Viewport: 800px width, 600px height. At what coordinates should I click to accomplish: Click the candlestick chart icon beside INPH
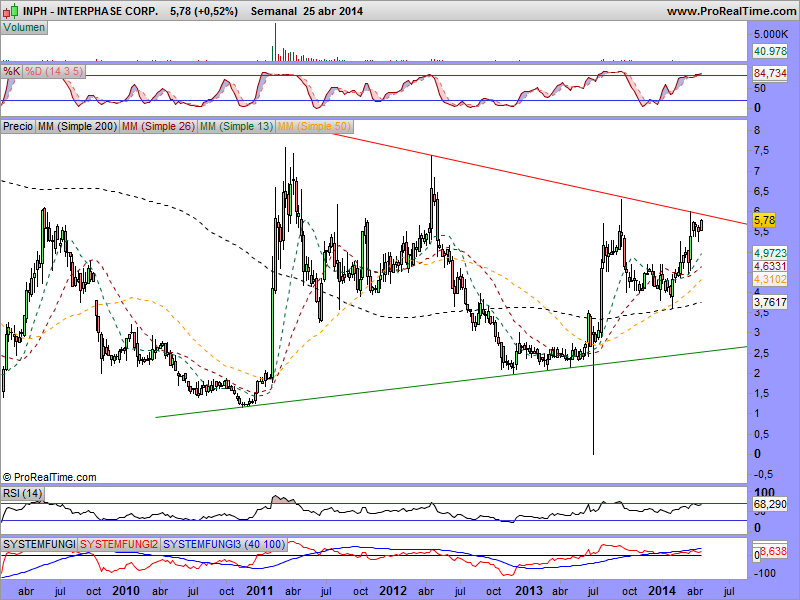click(11, 10)
